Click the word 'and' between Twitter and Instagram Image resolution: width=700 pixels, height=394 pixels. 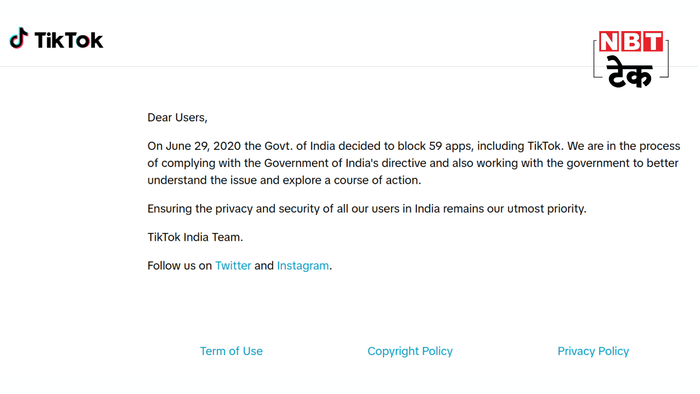click(x=264, y=265)
